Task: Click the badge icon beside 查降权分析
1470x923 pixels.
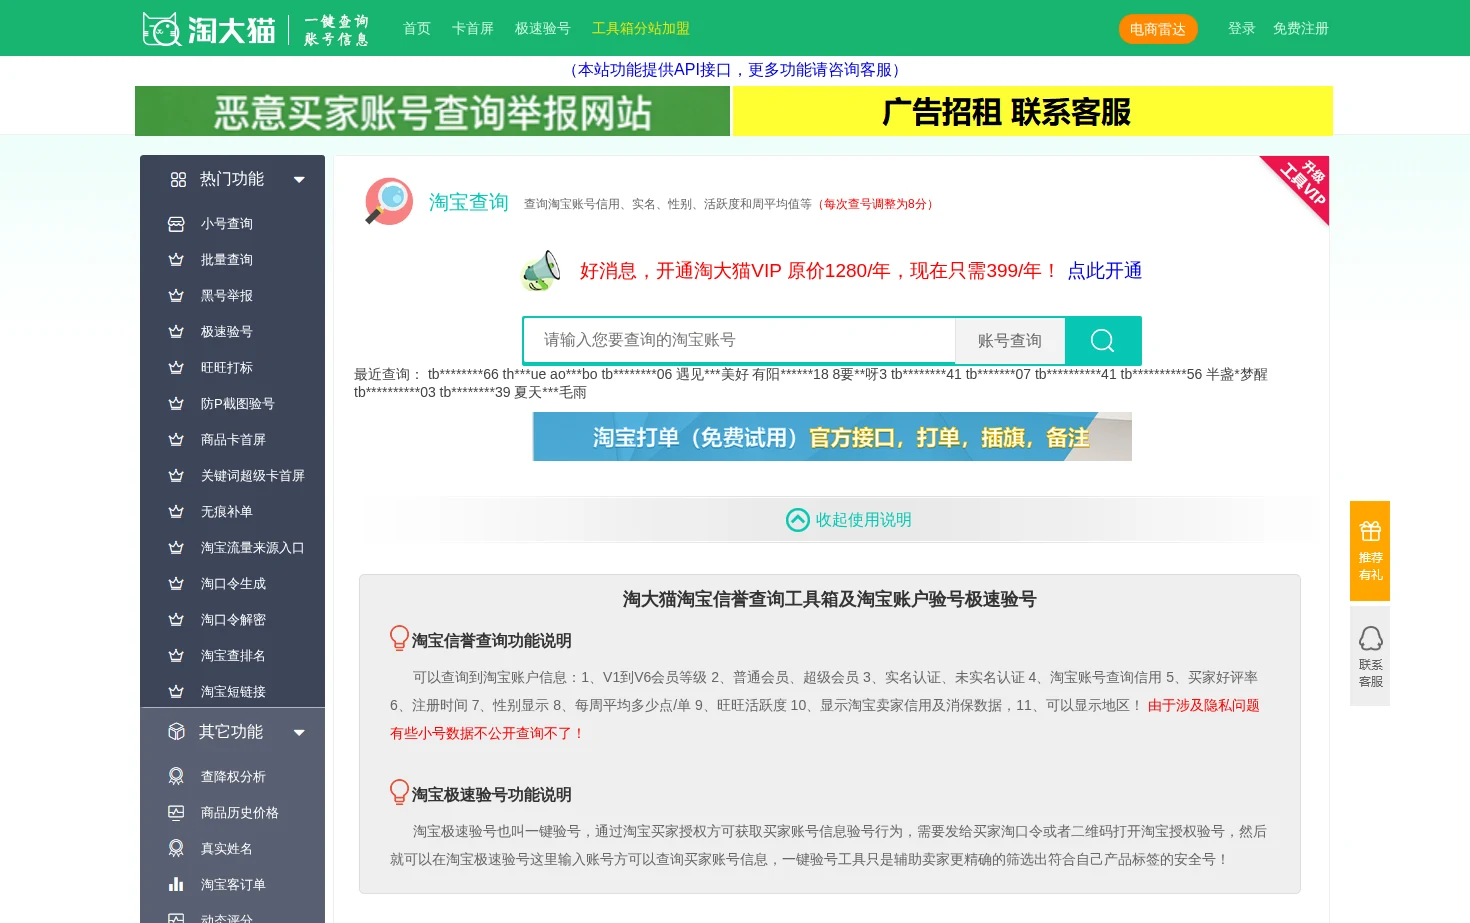Action: (x=176, y=776)
